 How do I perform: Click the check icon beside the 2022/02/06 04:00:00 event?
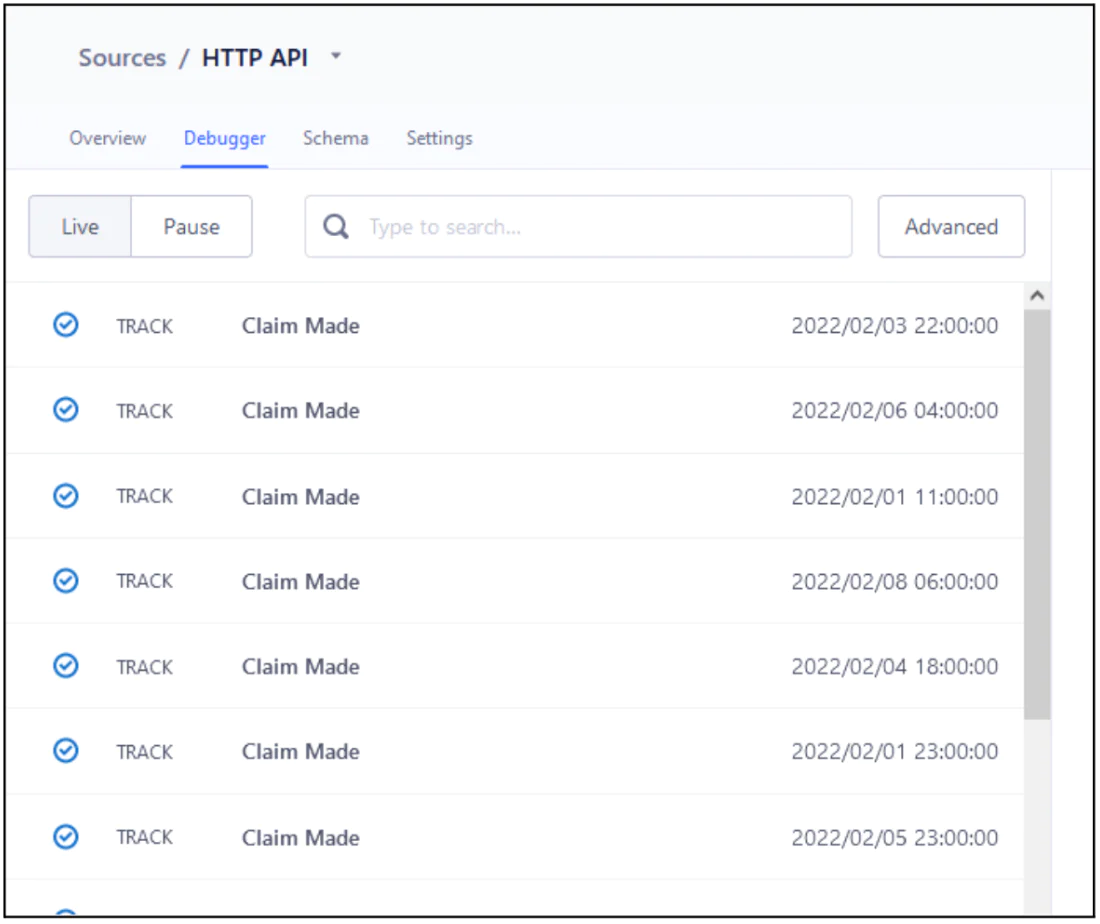66,410
